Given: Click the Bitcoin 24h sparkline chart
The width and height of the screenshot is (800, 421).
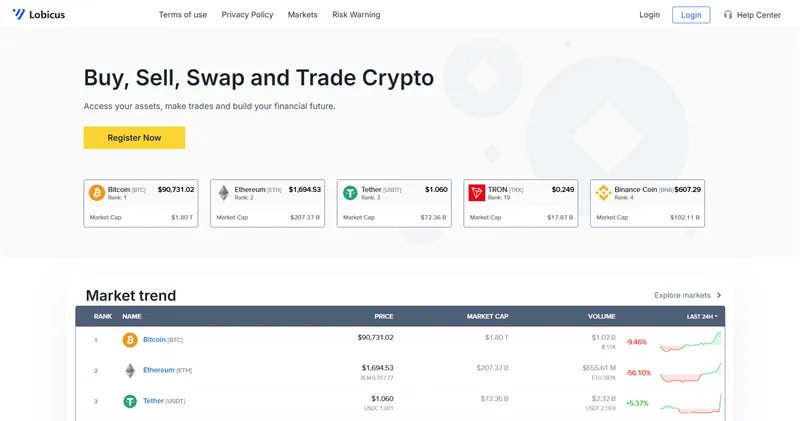Looking at the screenshot, I should (x=691, y=342).
